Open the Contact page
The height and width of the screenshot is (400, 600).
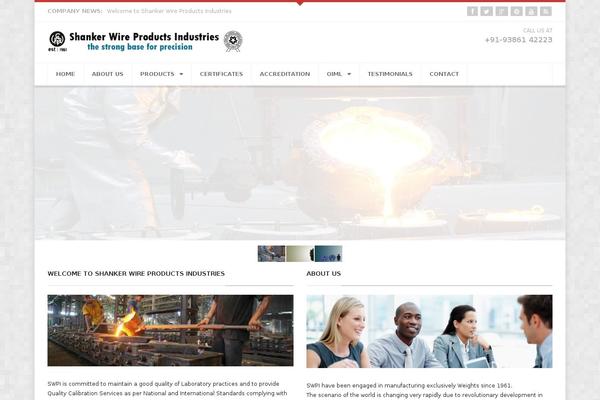pos(444,74)
